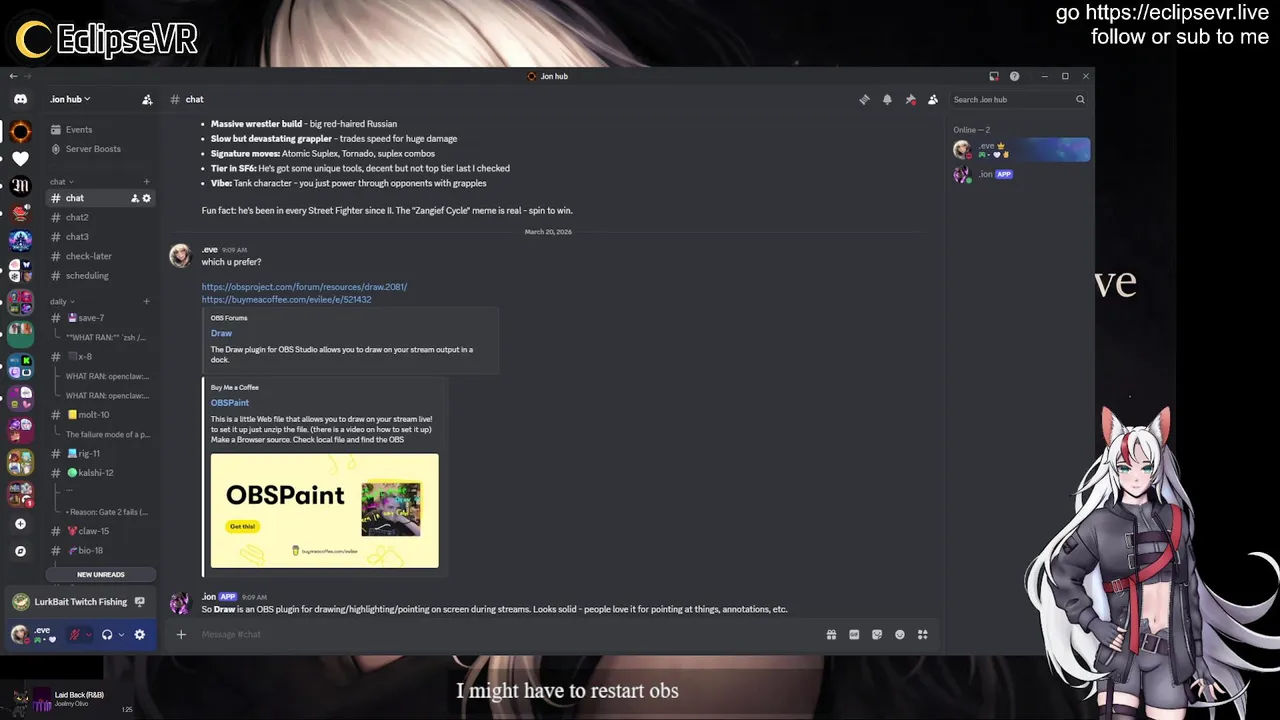Open the OBSPaint preview image
This screenshot has height=720, width=1280.
coord(324,511)
